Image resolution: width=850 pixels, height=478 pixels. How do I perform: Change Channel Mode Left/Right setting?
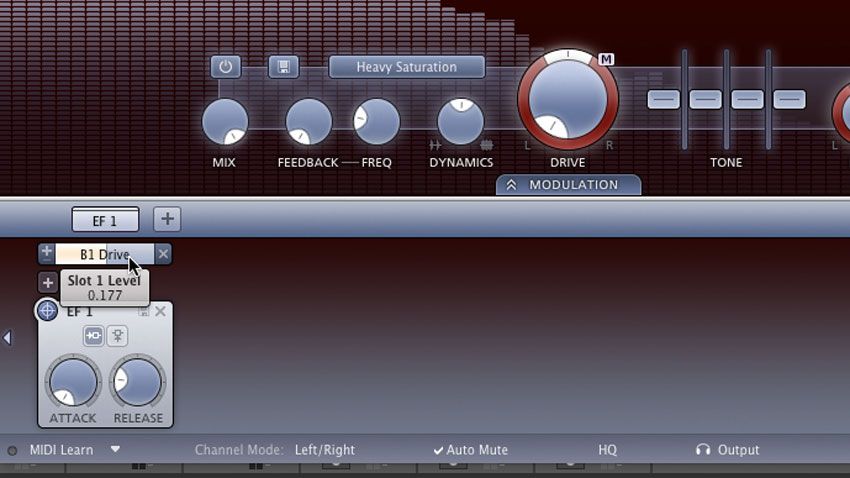click(x=325, y=450)
